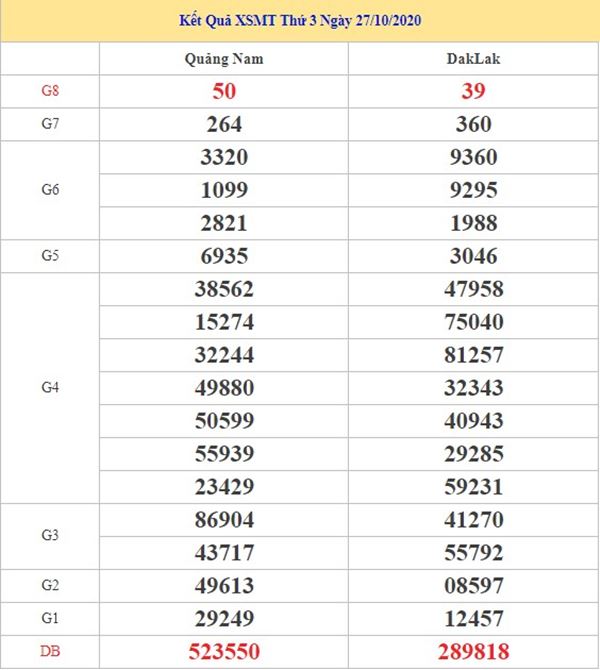Viewport: 600px width, 670px height.
Task: Select the G7 result 264
Action: point(224,124)
